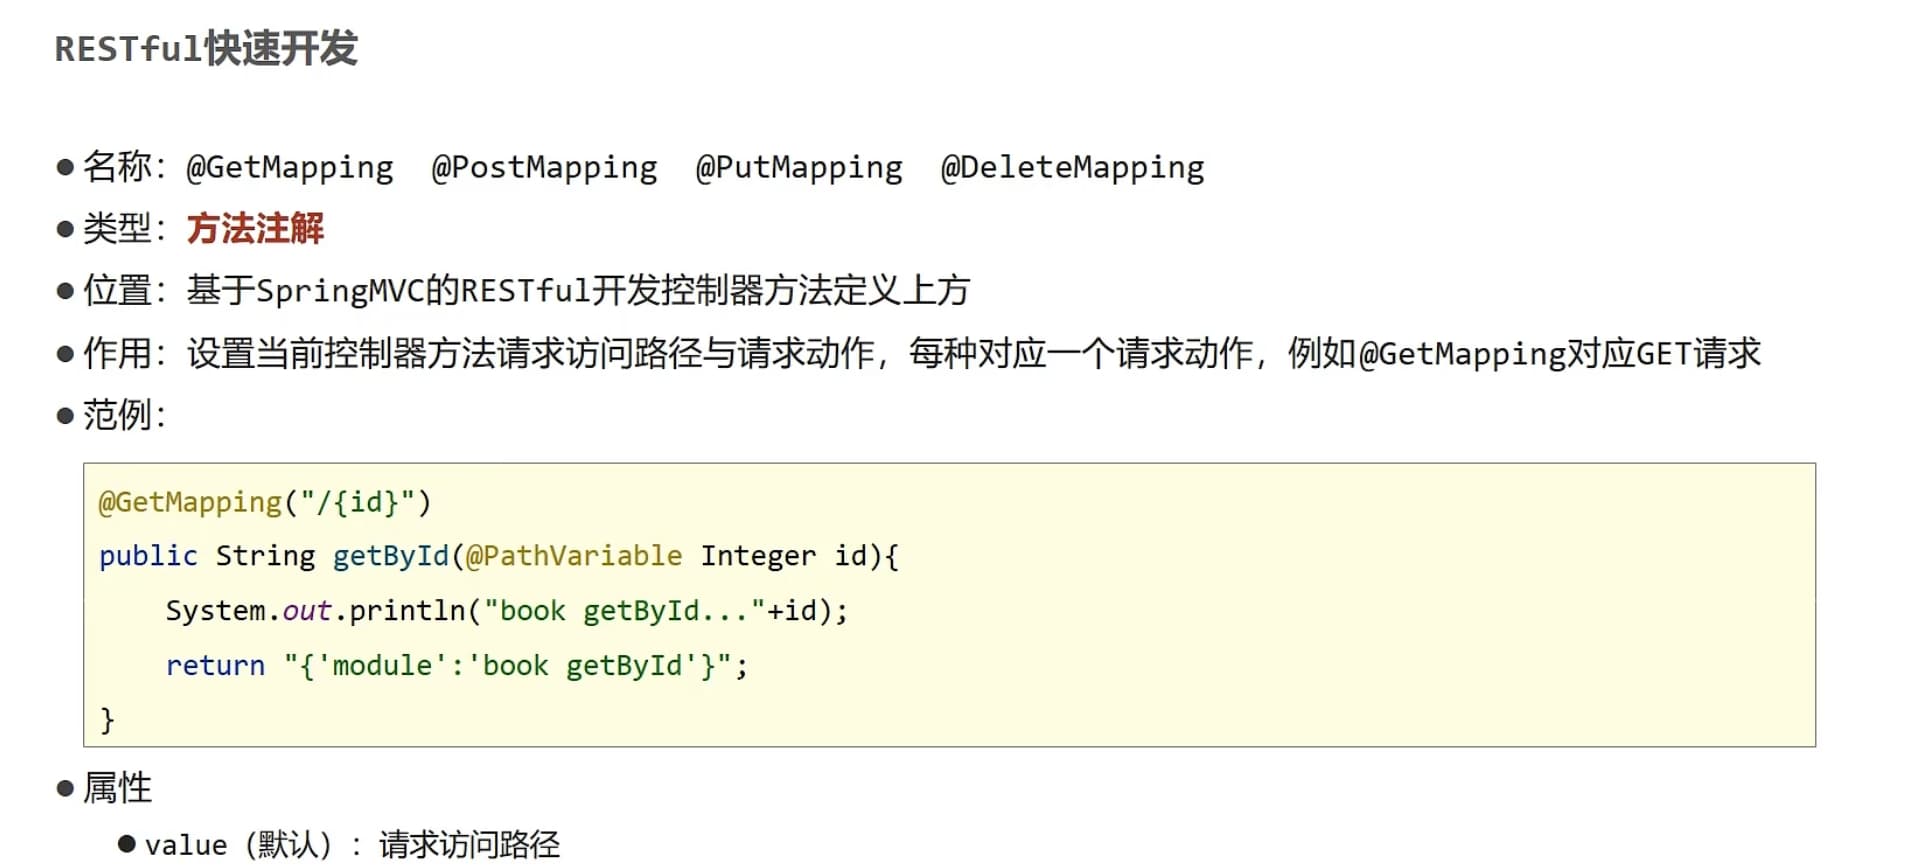The width and height of the screenshot is (1921, 868).
Task: Click the getById method name in code
Action: coord(391,556)
